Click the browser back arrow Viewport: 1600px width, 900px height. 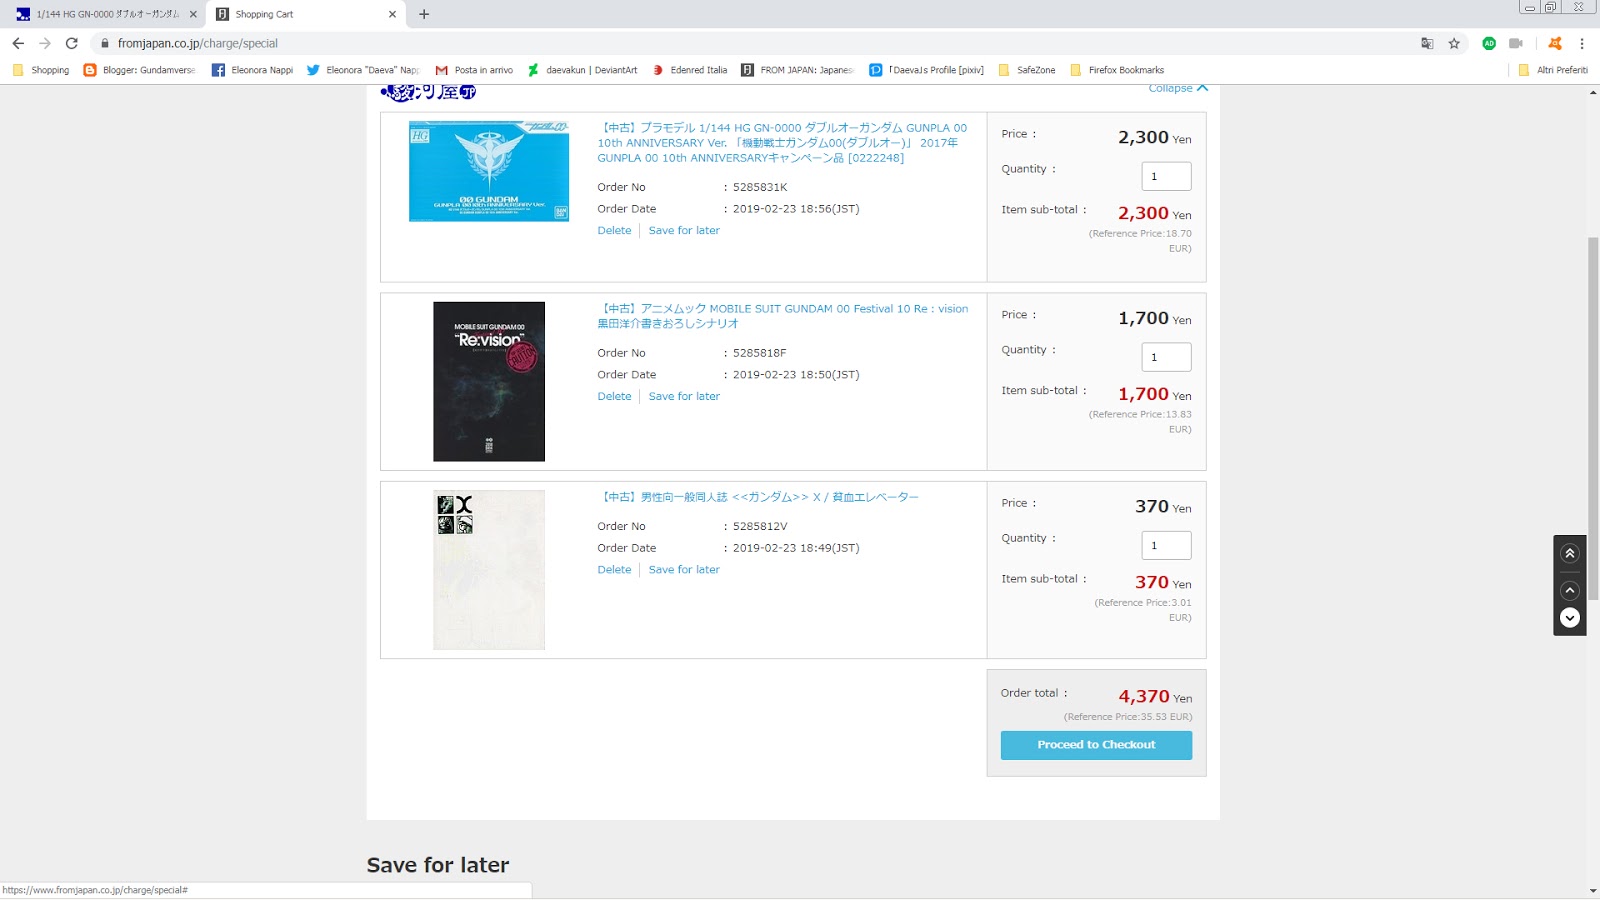(x=18, y=43)
